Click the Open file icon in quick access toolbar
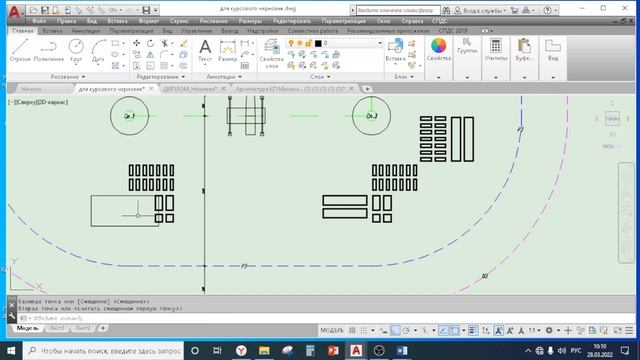Viewport: 640px width, 360px height. tap(34, 10)
